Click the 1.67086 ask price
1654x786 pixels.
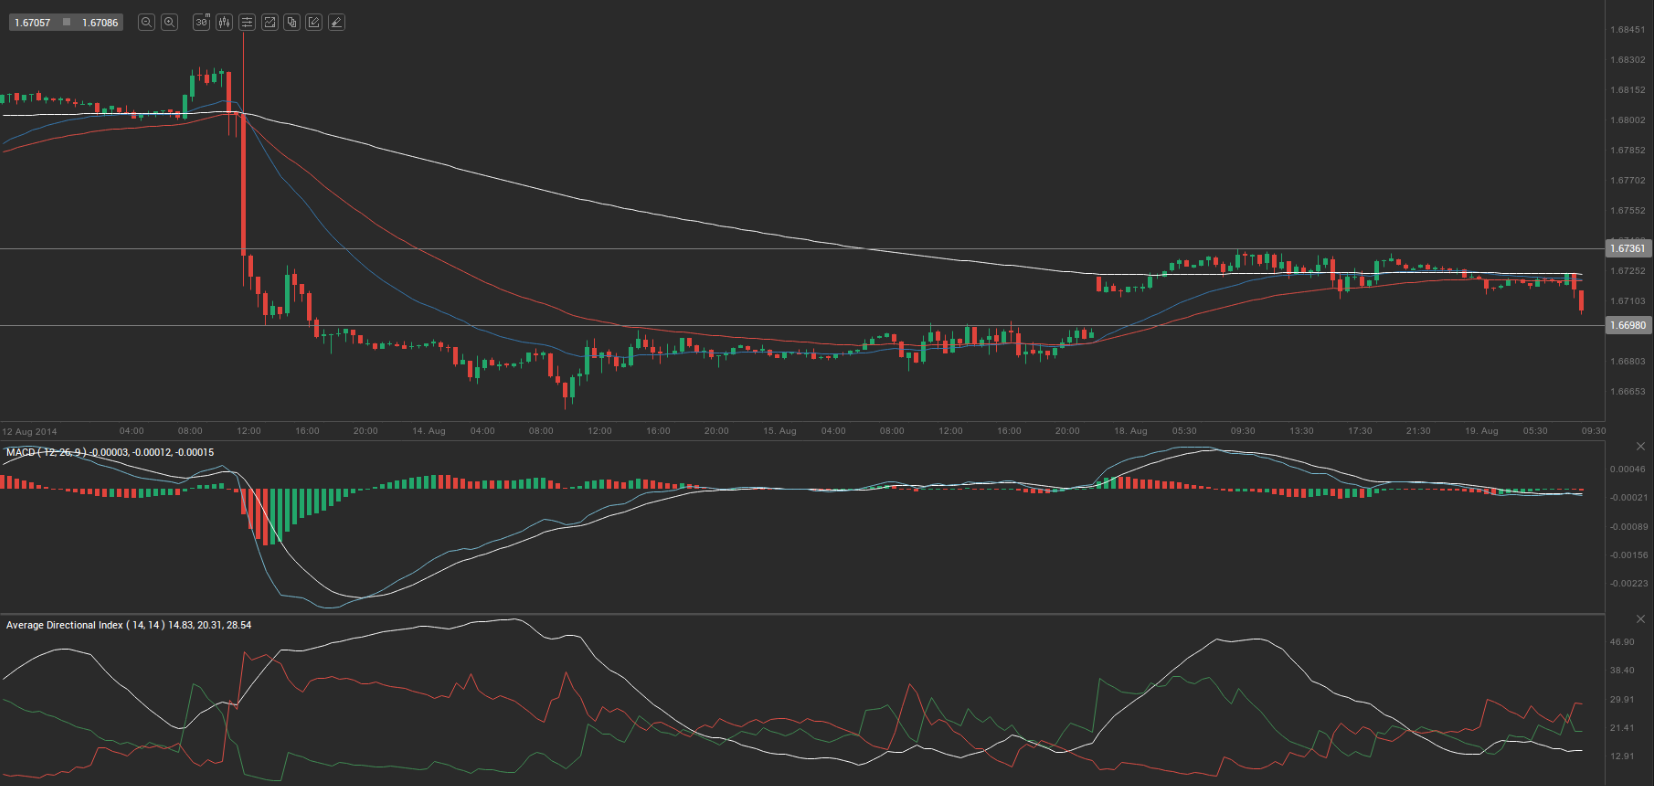[100, 22]
